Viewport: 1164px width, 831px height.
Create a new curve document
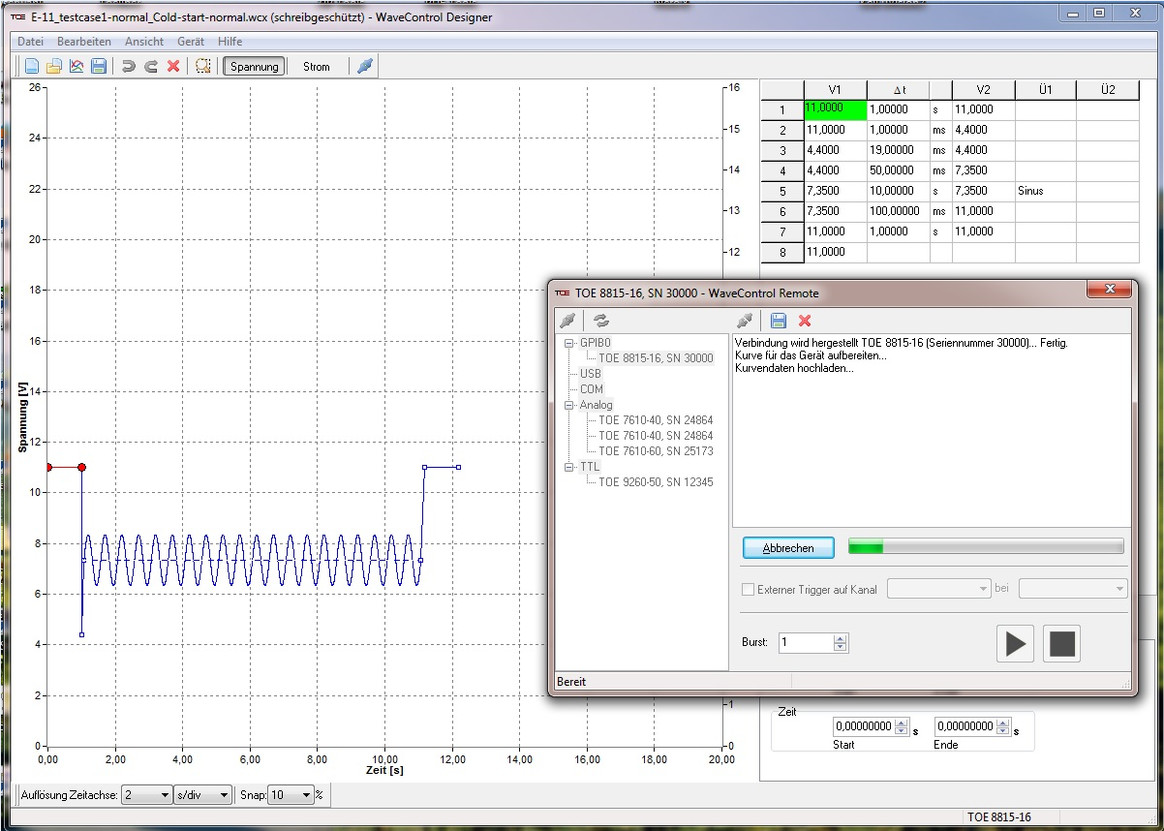(x=31, y=65)
